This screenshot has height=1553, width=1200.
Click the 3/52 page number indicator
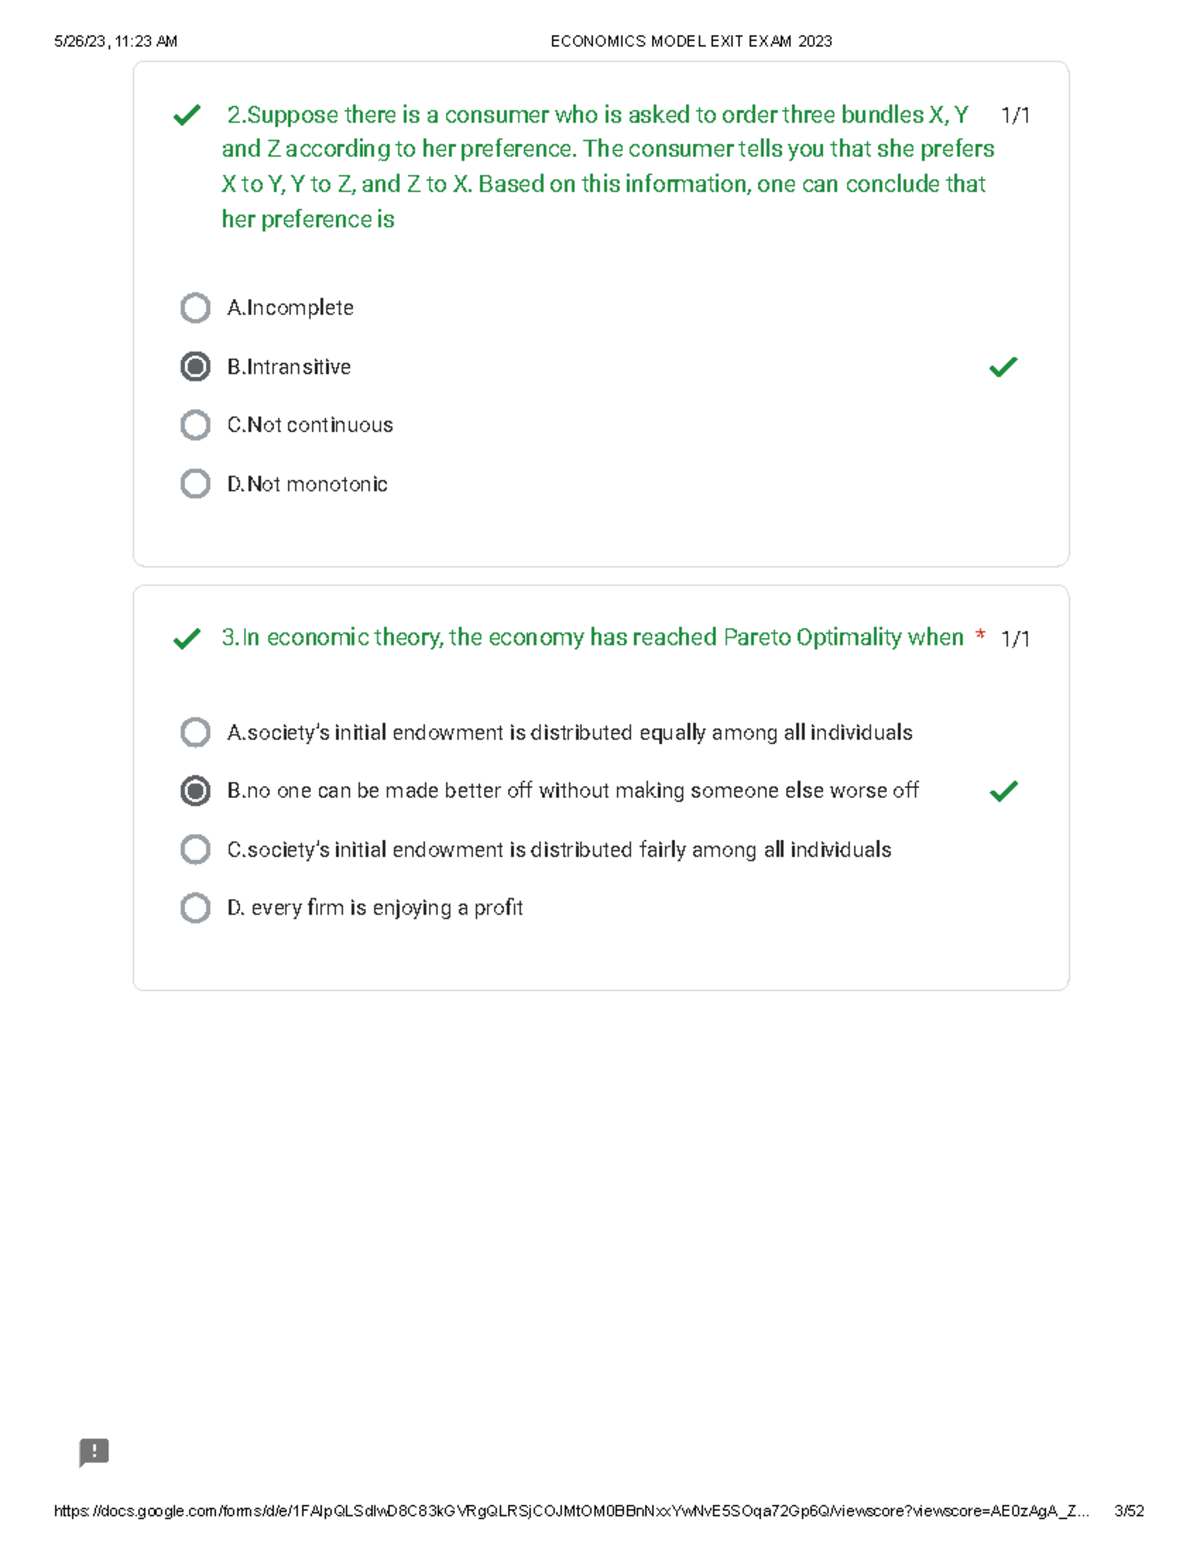pos(1129,1511)
